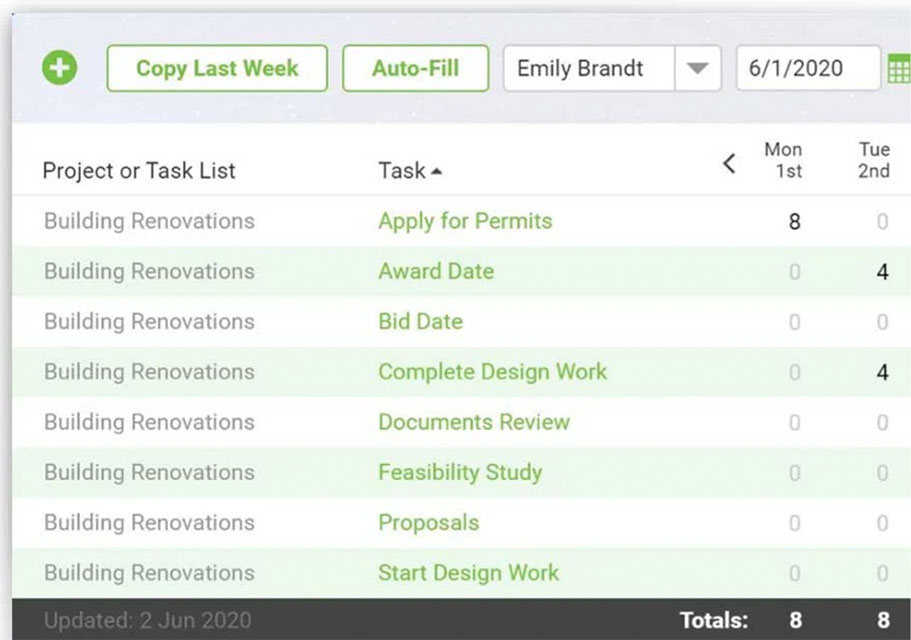Open the Feasibility Study task link

point(460,472)
